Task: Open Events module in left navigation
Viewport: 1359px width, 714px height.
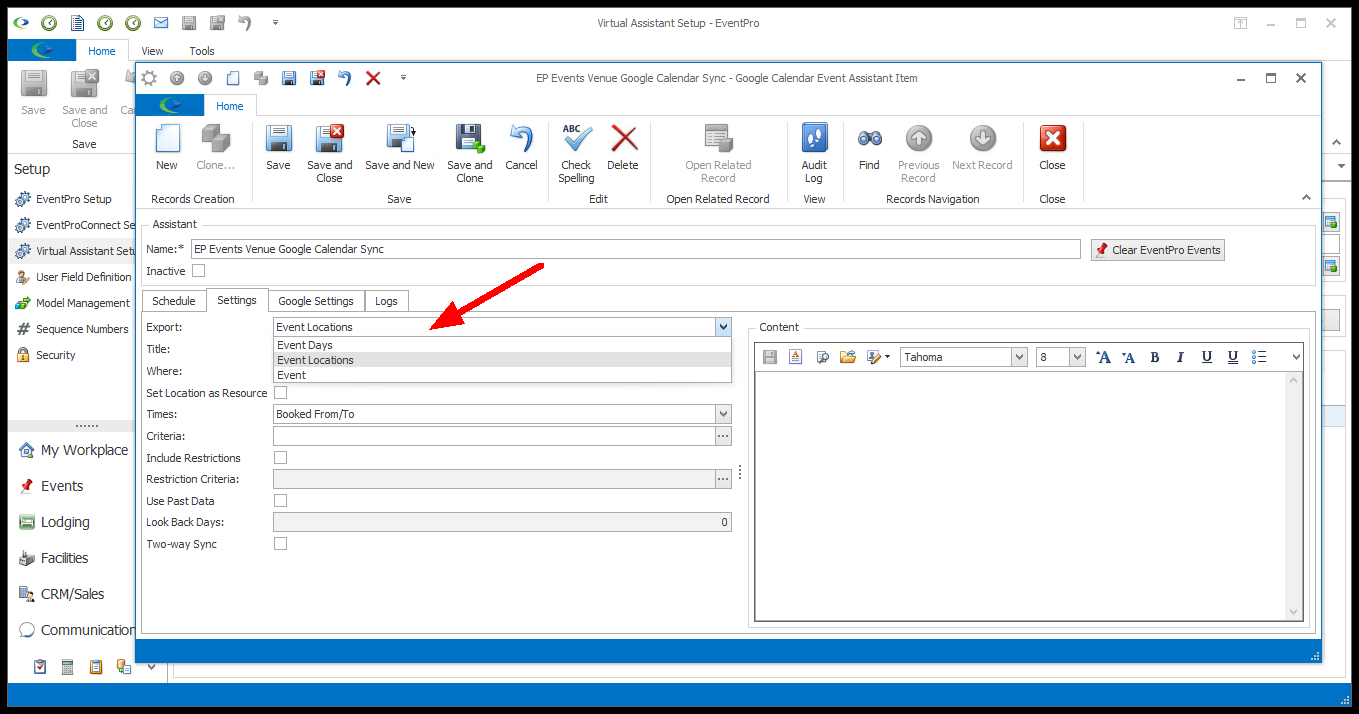Action: pyautogui.click(x=62, y=486)
